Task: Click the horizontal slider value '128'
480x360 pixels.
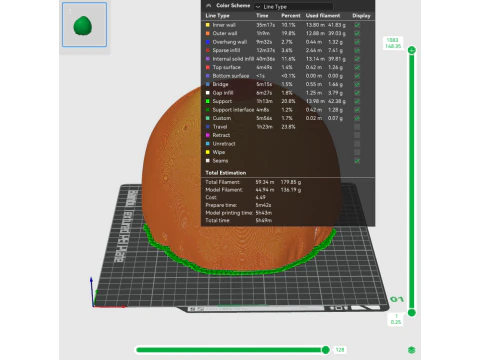Action: 340,350
